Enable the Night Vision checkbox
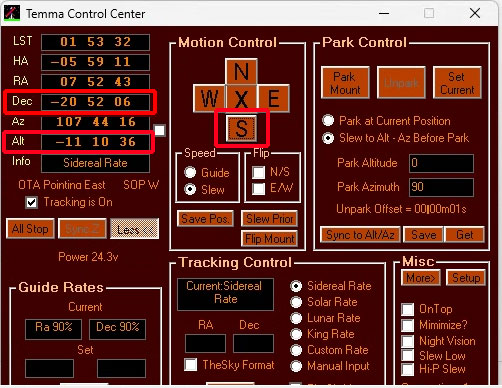502x388 pixels. (x=408, y=341)
